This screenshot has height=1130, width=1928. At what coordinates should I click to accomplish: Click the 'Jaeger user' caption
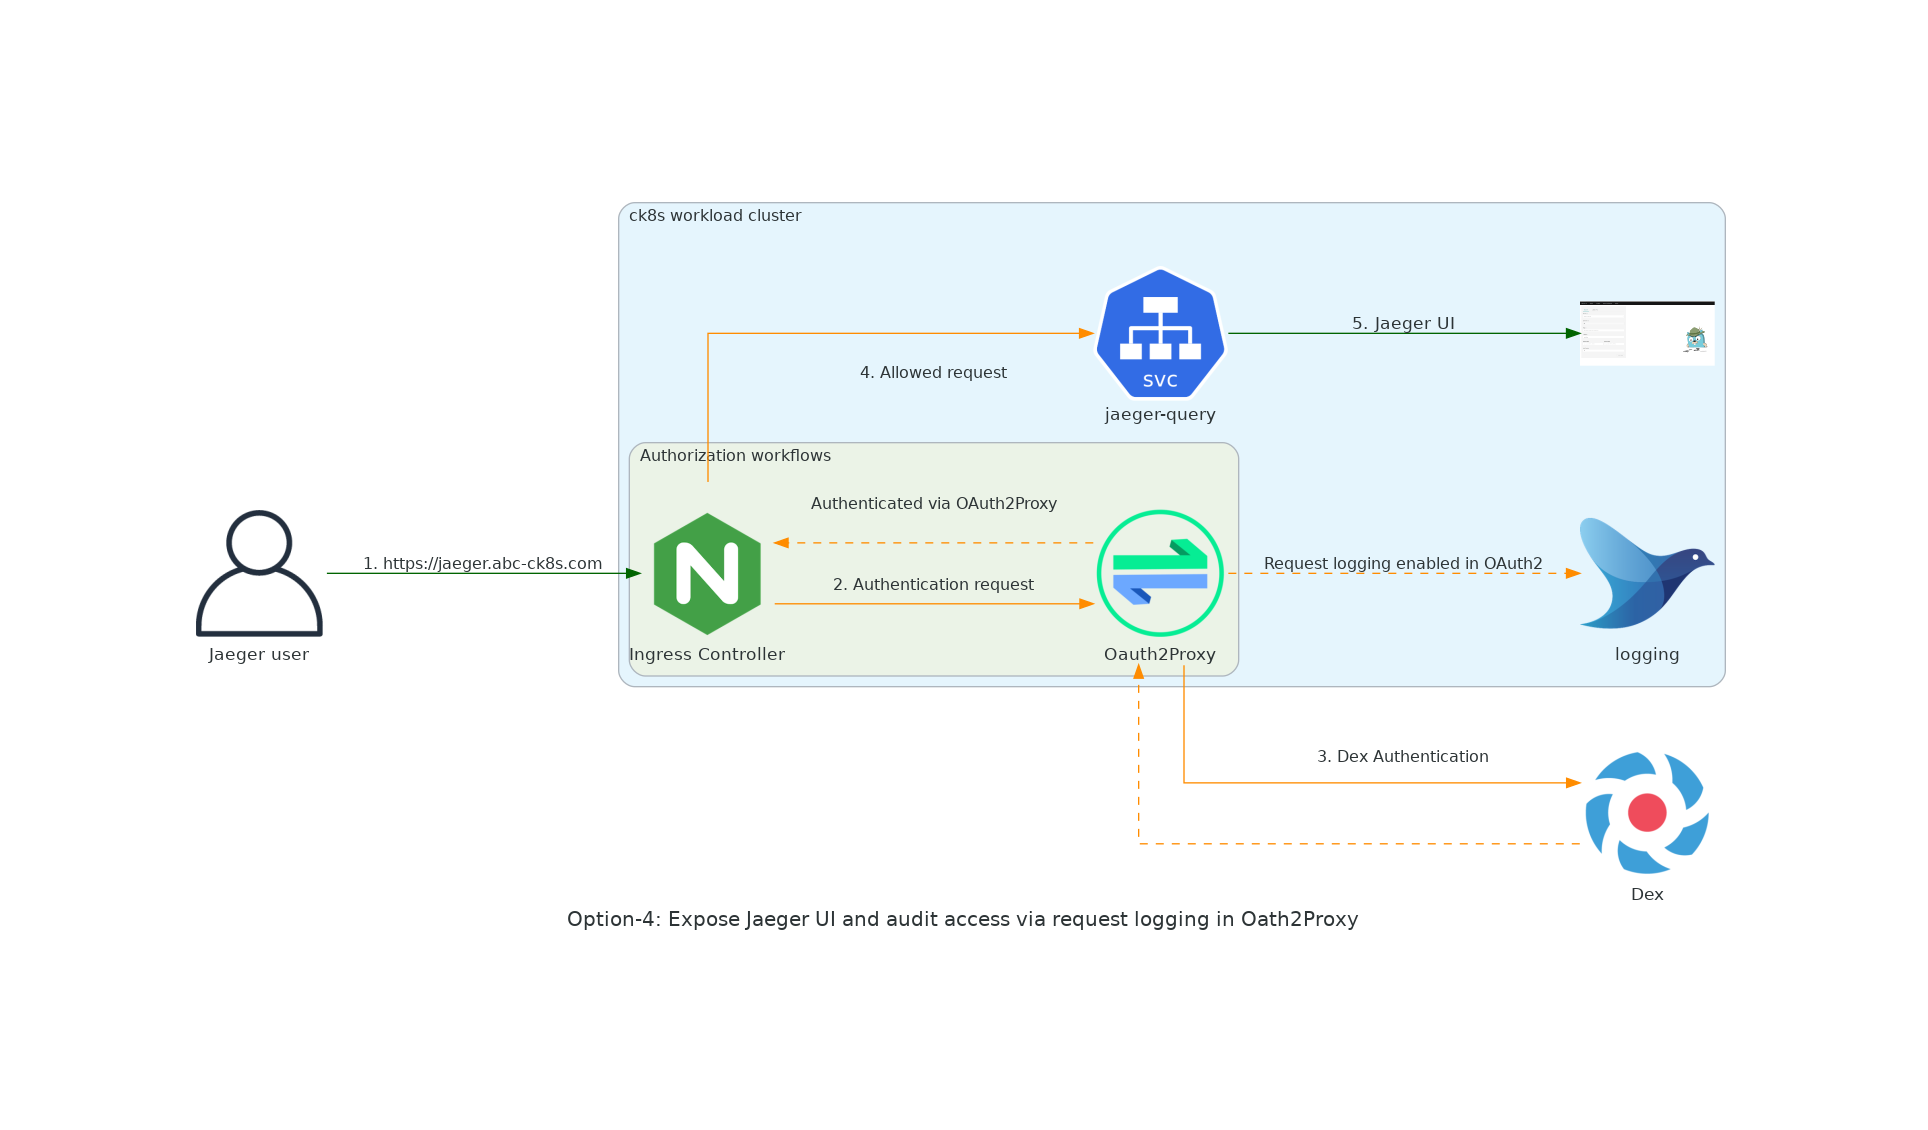pyautogui.click(x=259, y=654)
